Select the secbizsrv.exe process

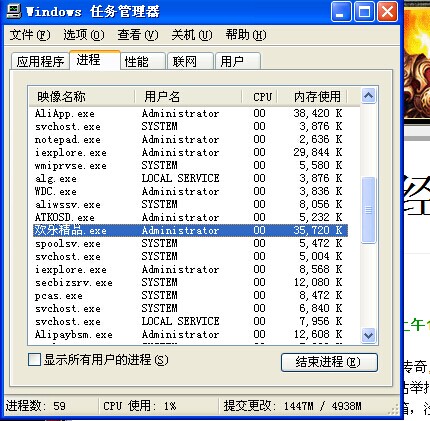tap(190, 282)
